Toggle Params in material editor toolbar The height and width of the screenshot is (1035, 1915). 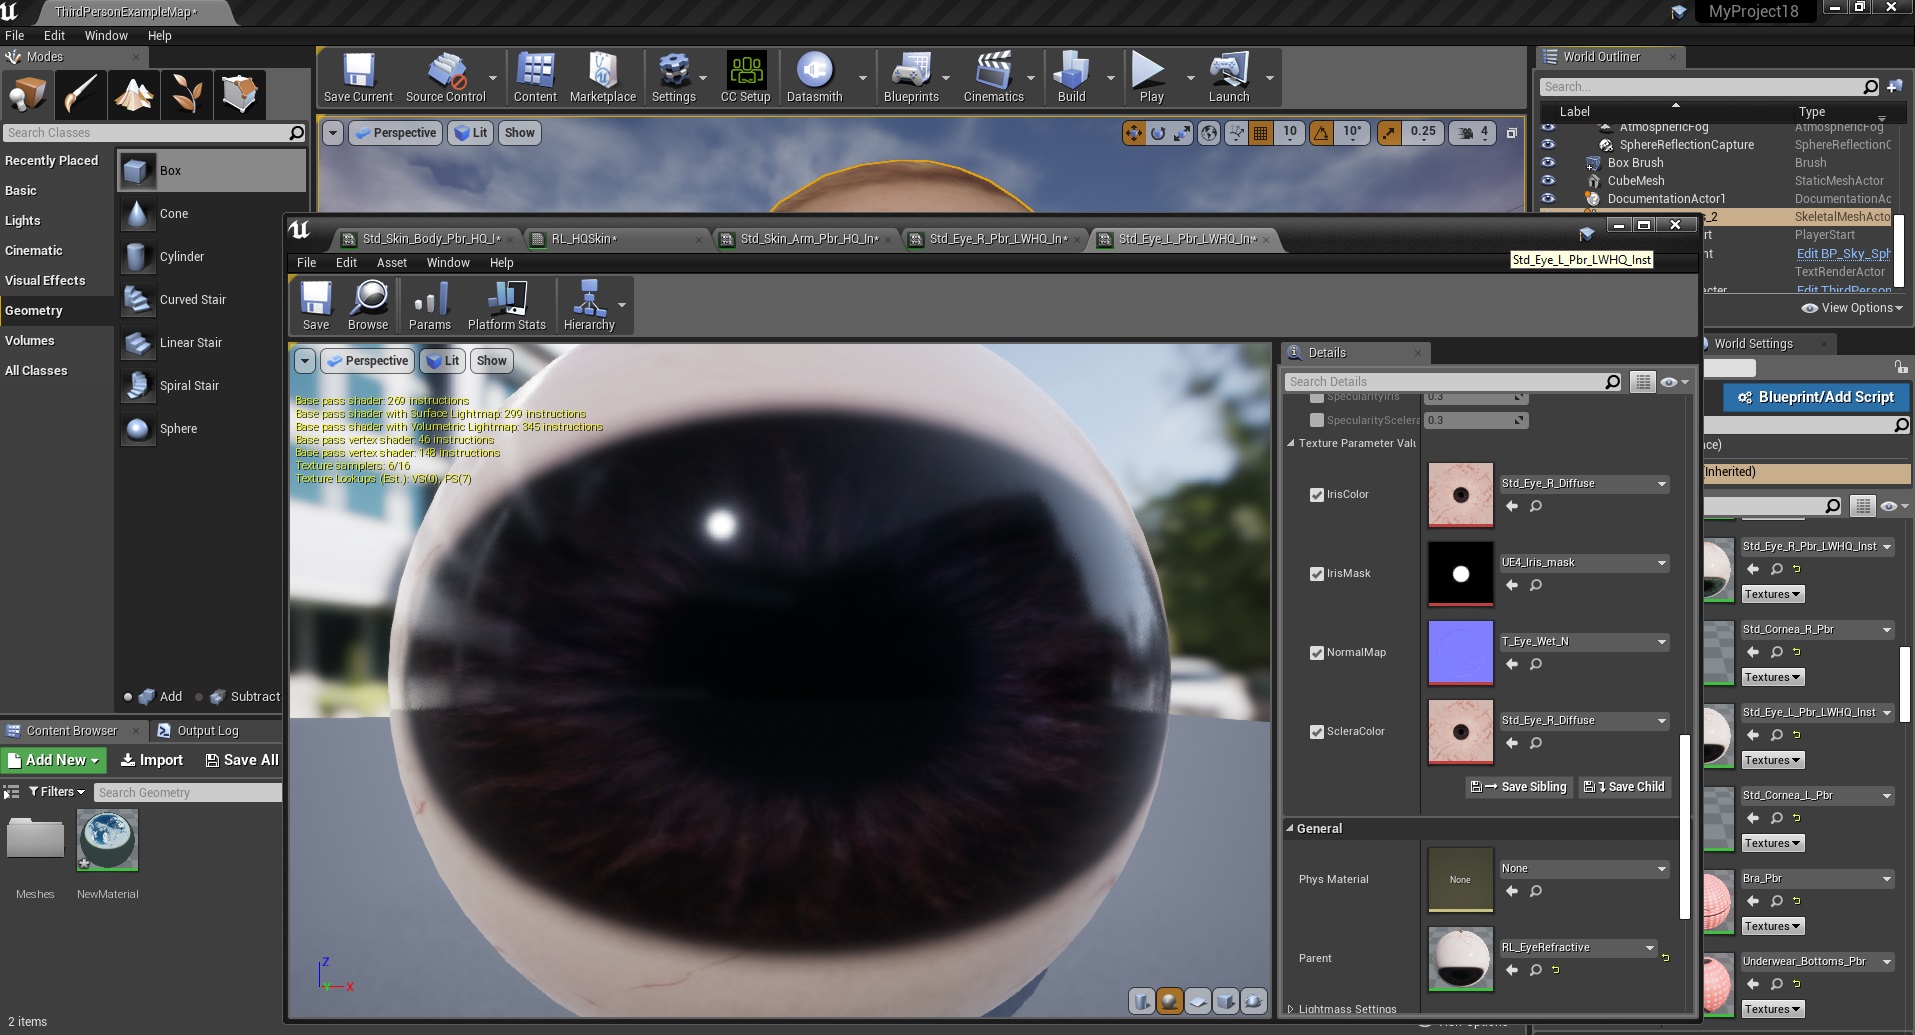[430, 305]
